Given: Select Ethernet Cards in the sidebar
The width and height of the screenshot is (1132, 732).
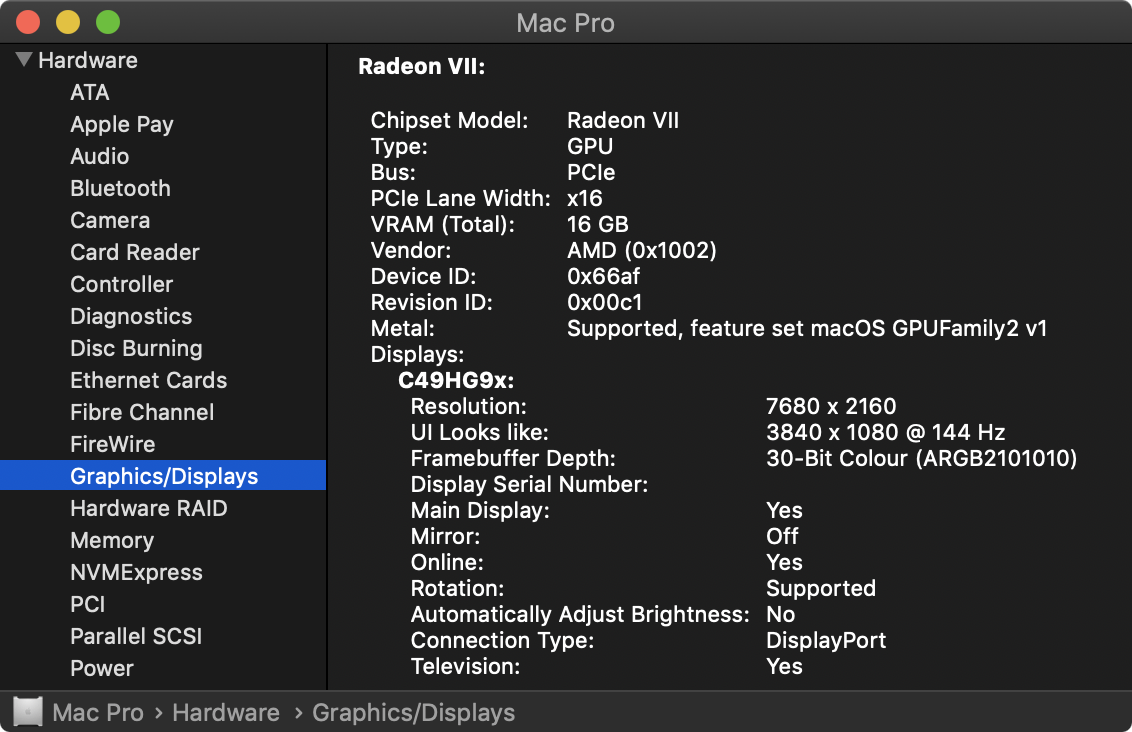Looking at the screenshot, I should (148, 380).
